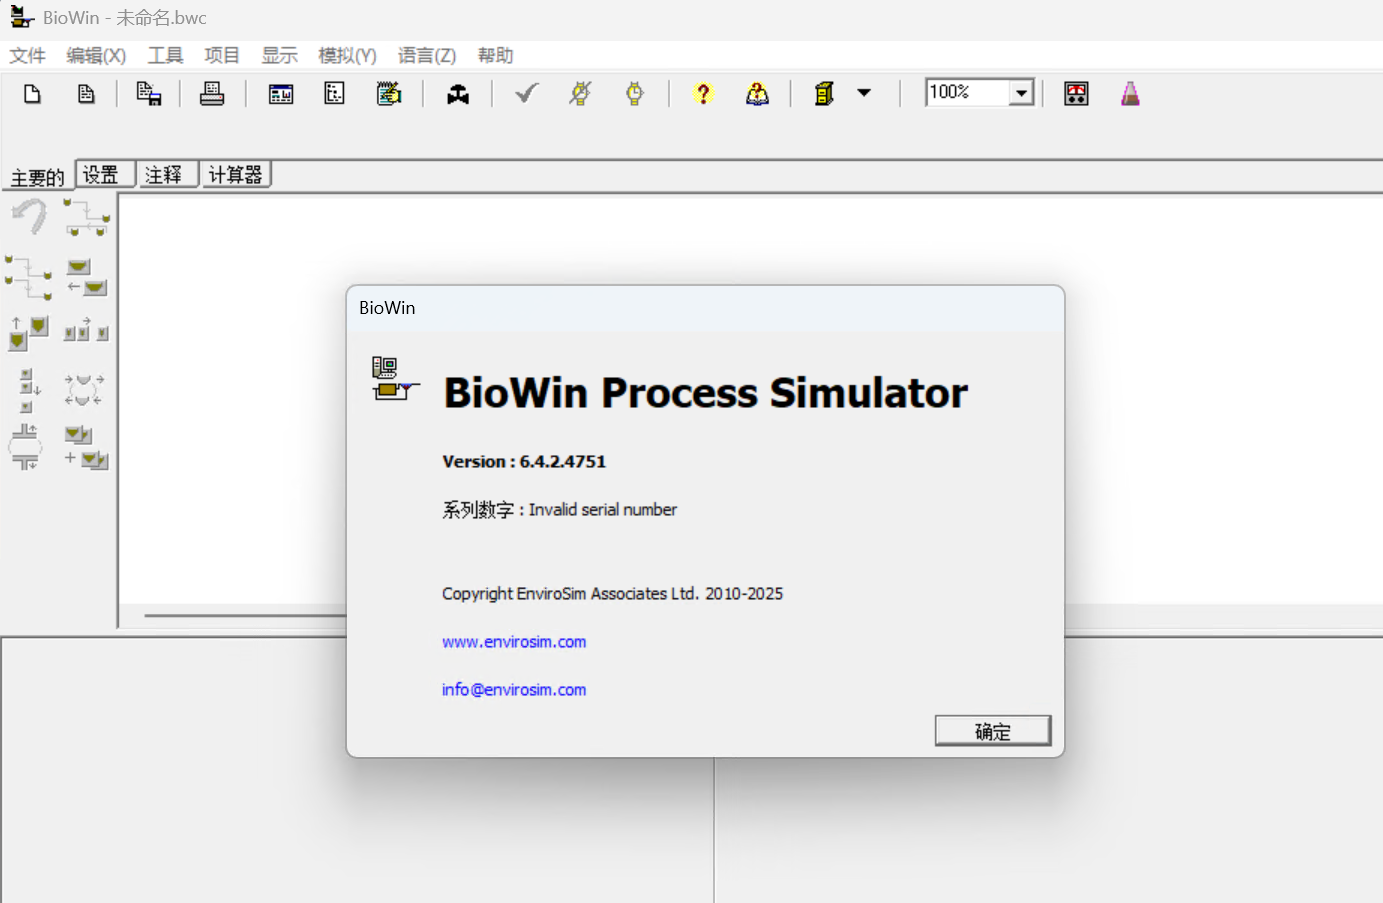Image resolution: width=1383 pixels, height=903 pixels.
Task: Click inside the 100% zoom field
Action: (x=967, y=93)
